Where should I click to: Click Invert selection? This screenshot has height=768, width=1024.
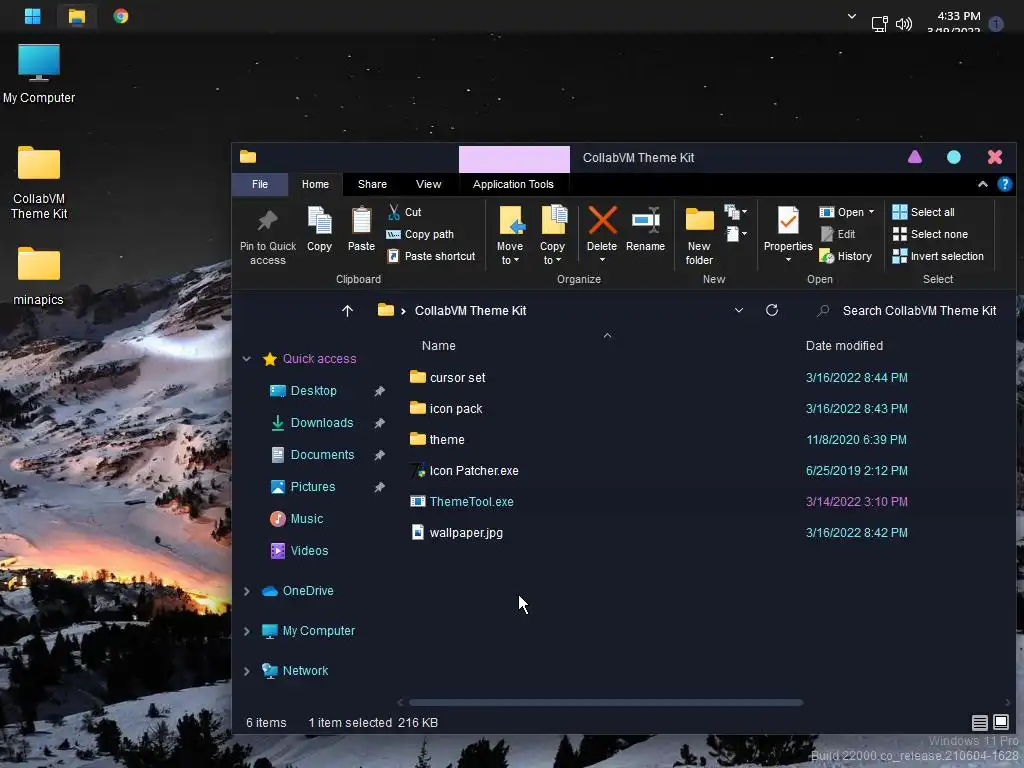tap(938, 256)
